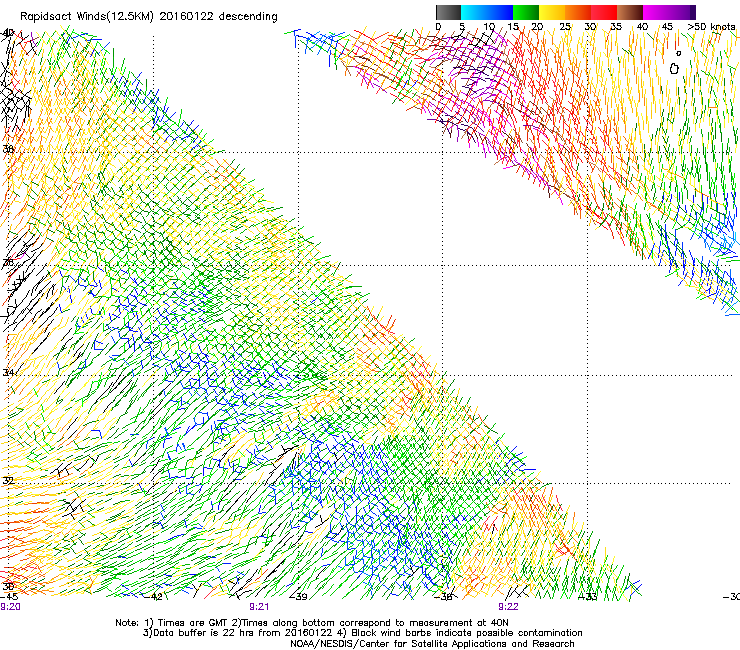Click the '34' latitude label
The width and height of the screenshot is (740, 650).
coord(8,372)
